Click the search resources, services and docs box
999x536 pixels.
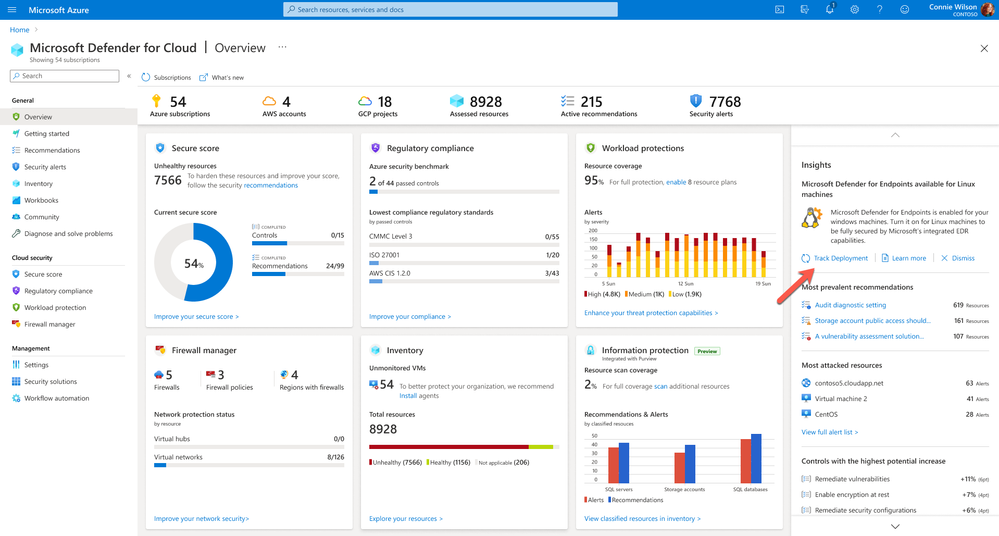click(x=450, y=10)
